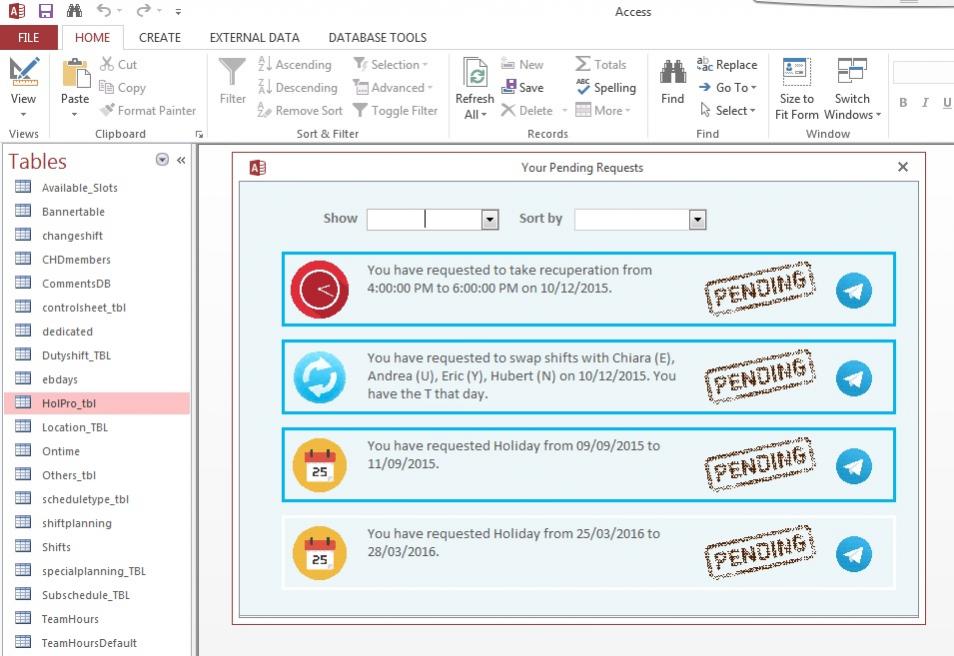Open the TeamHours table

[x=70, y=619]
